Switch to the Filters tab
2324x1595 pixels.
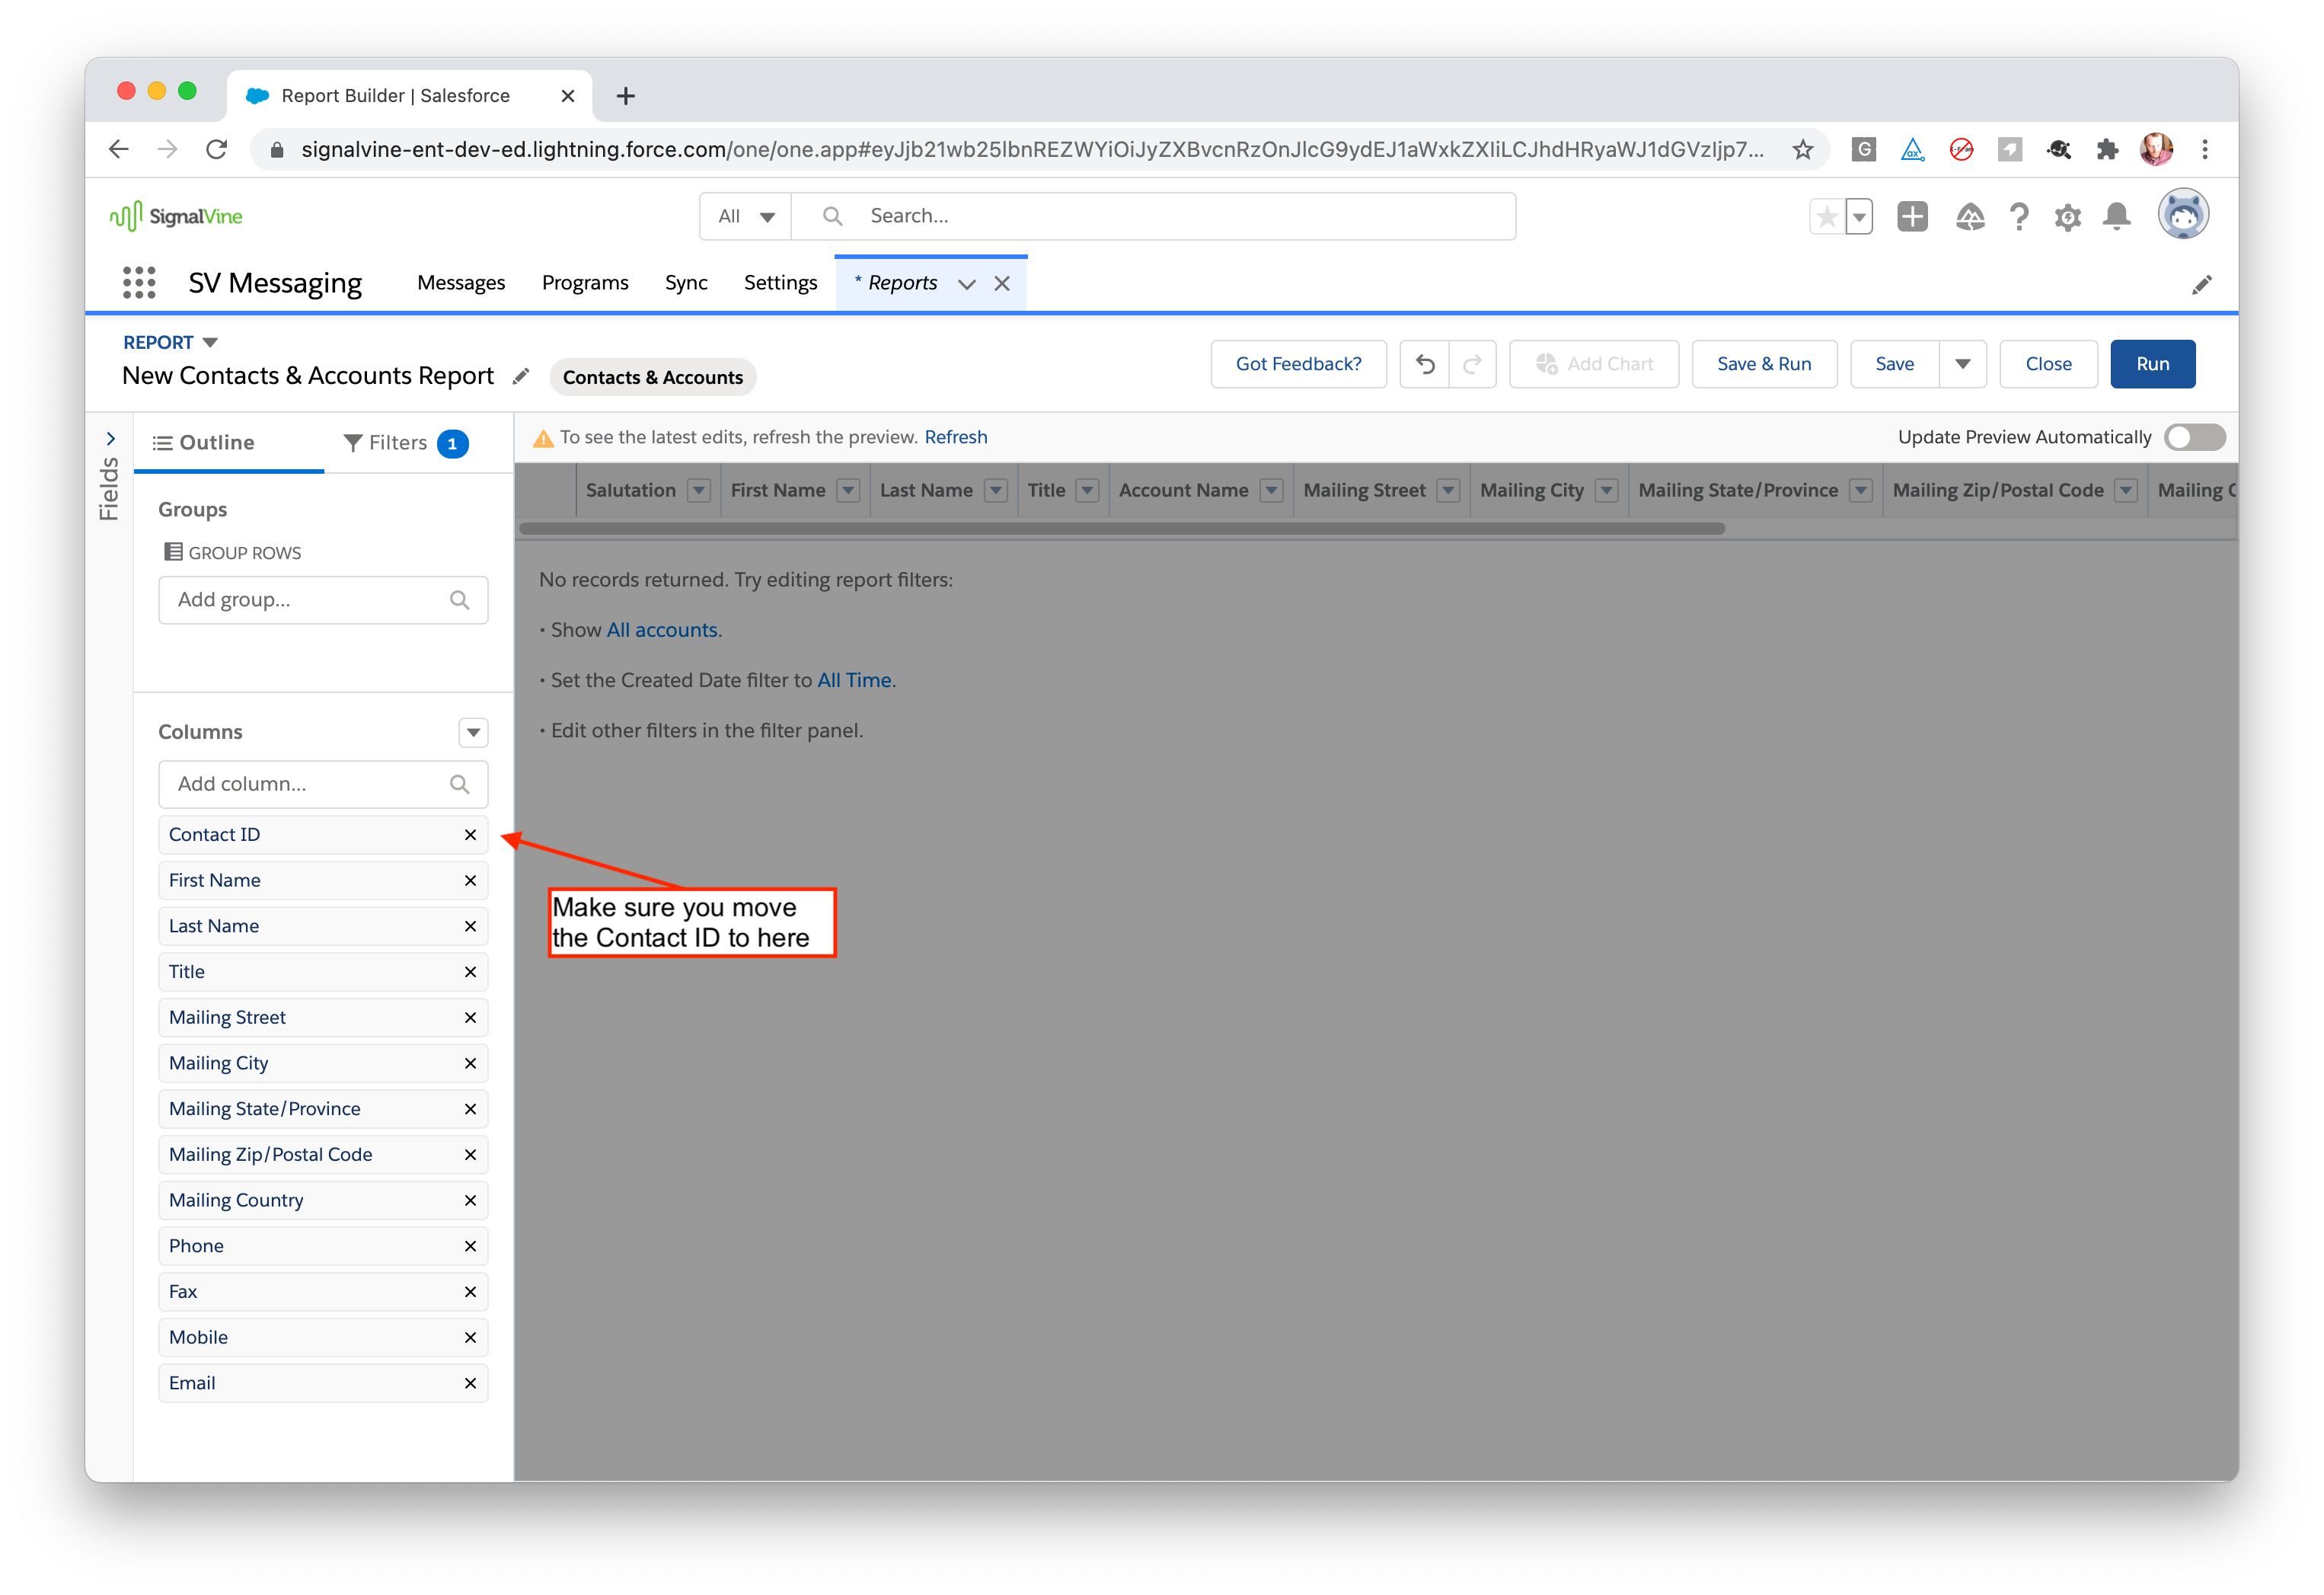[405, 443]
